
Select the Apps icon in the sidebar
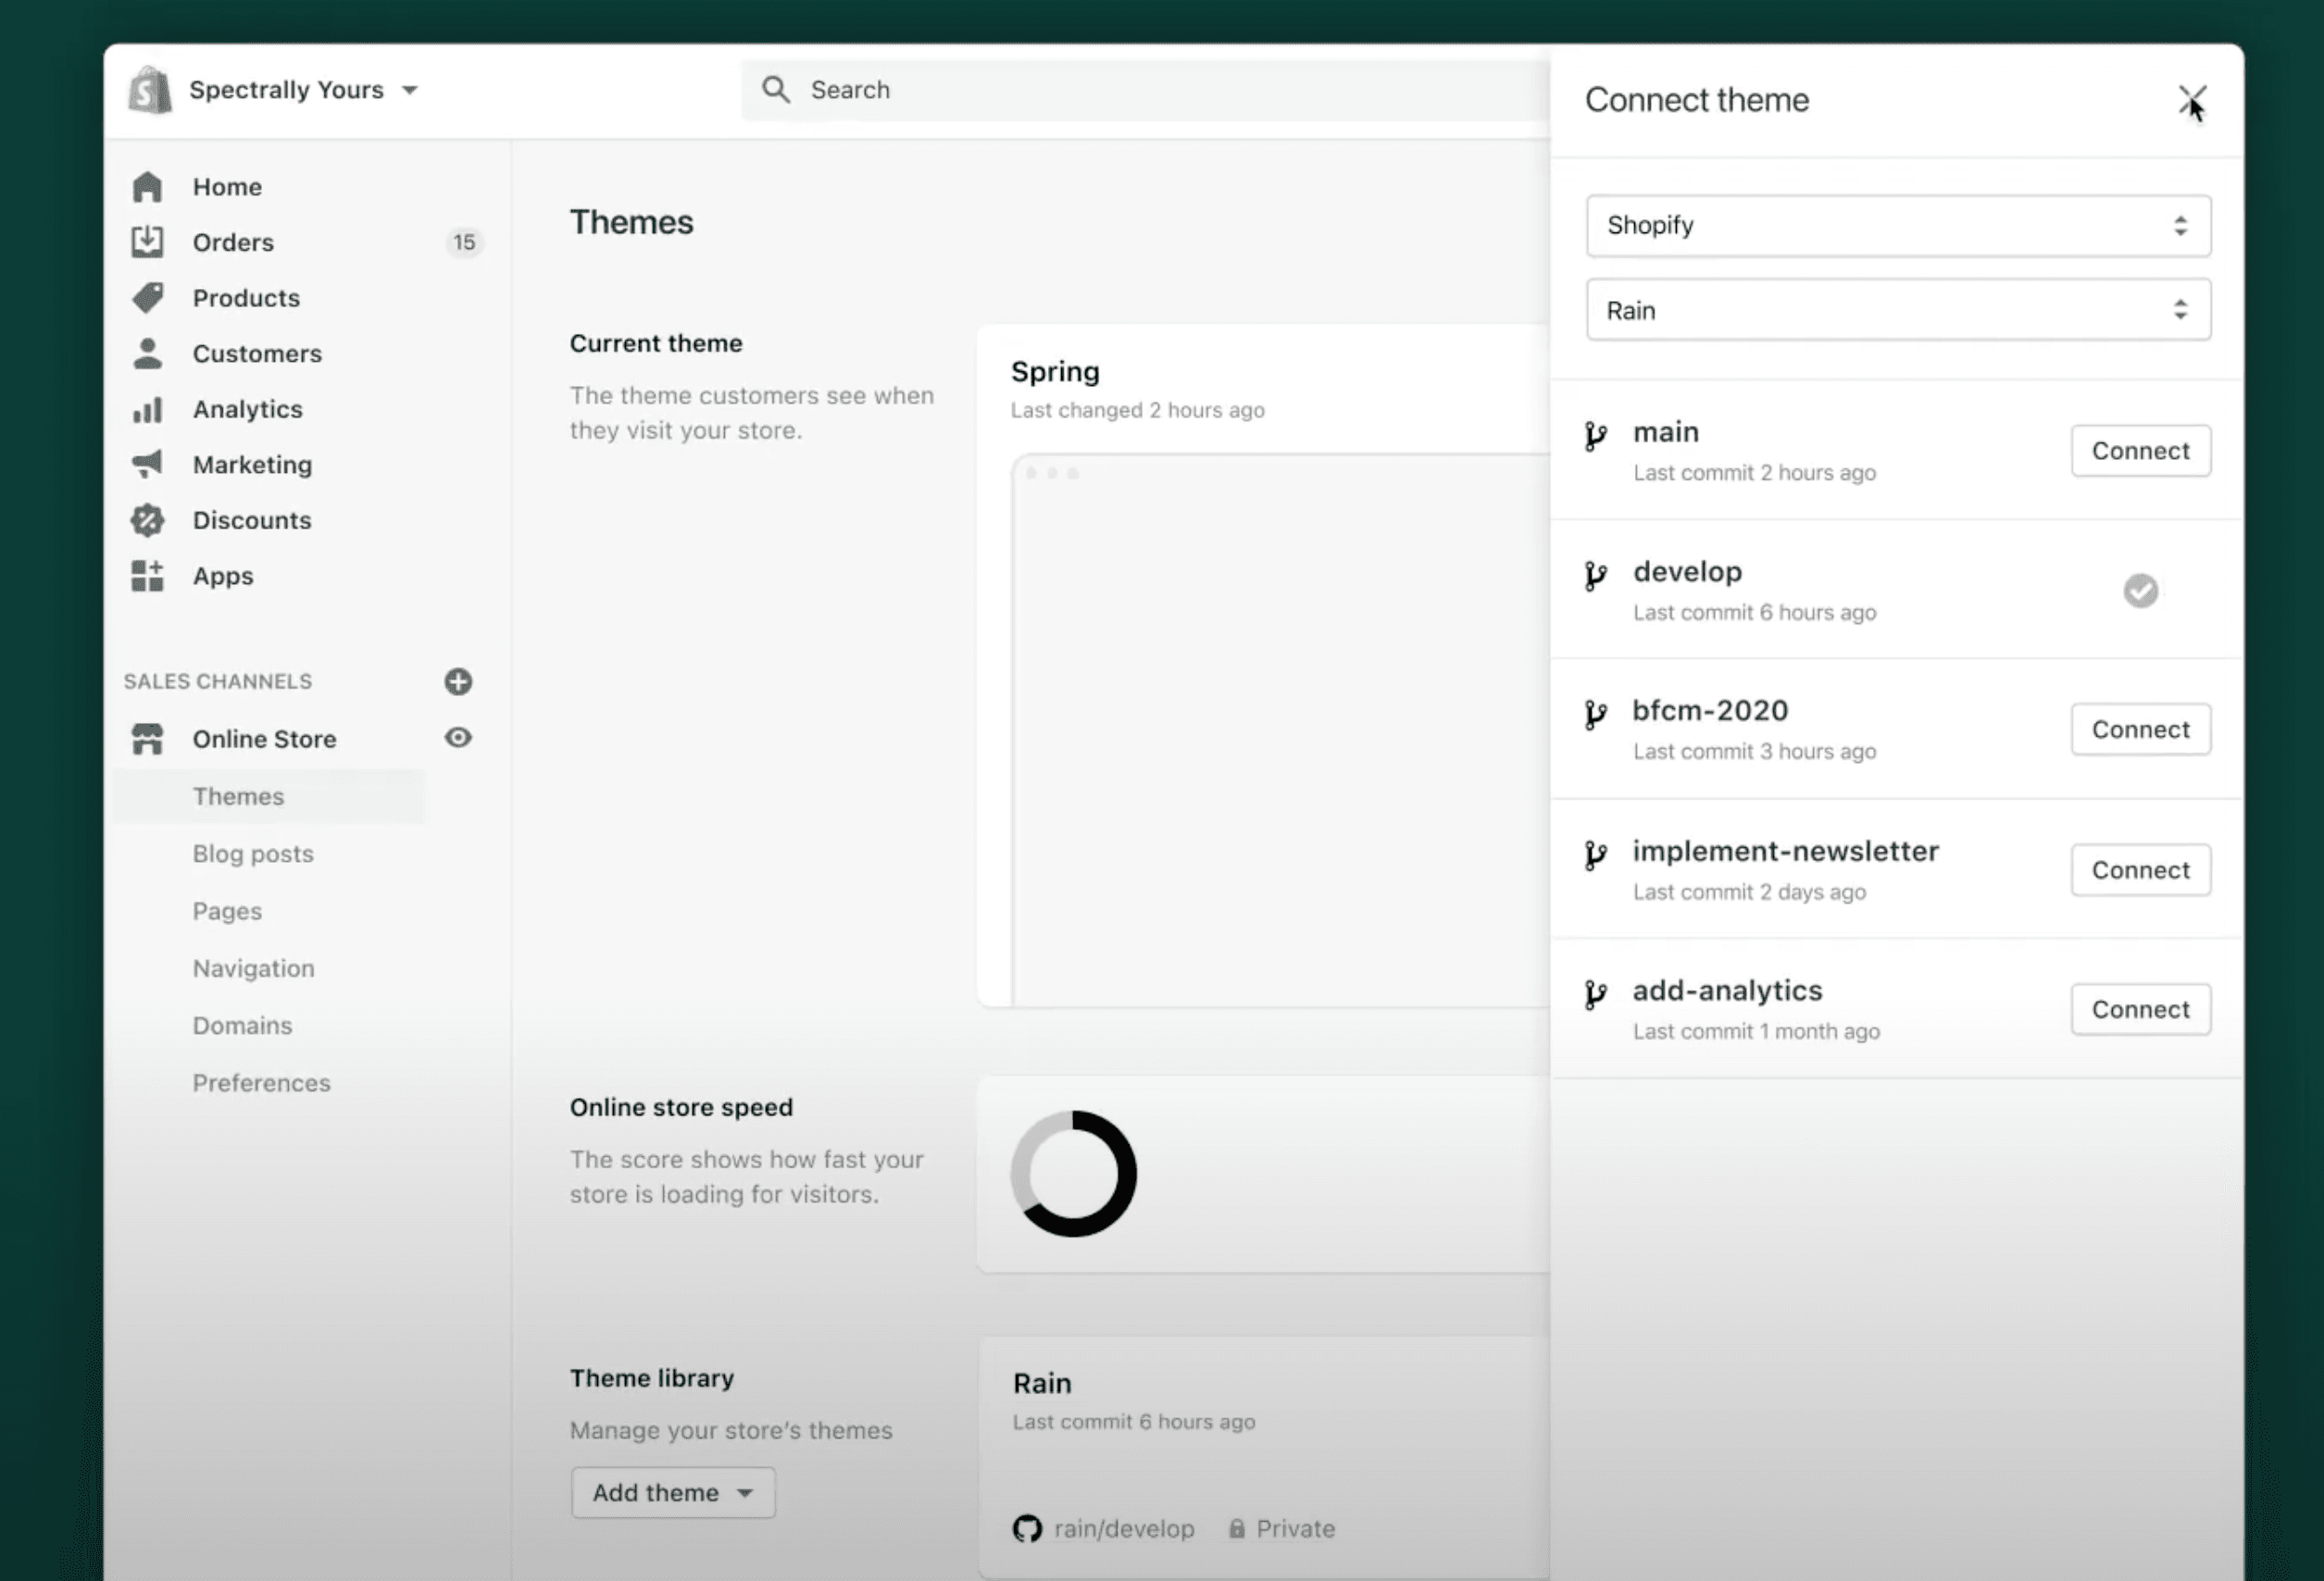click(147, 575)
